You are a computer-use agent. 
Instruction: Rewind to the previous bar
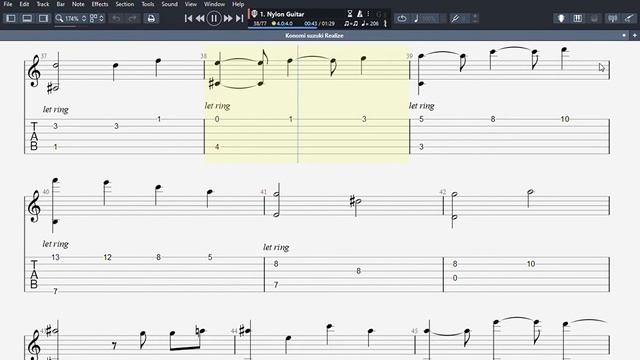click(x=200, y=18)
